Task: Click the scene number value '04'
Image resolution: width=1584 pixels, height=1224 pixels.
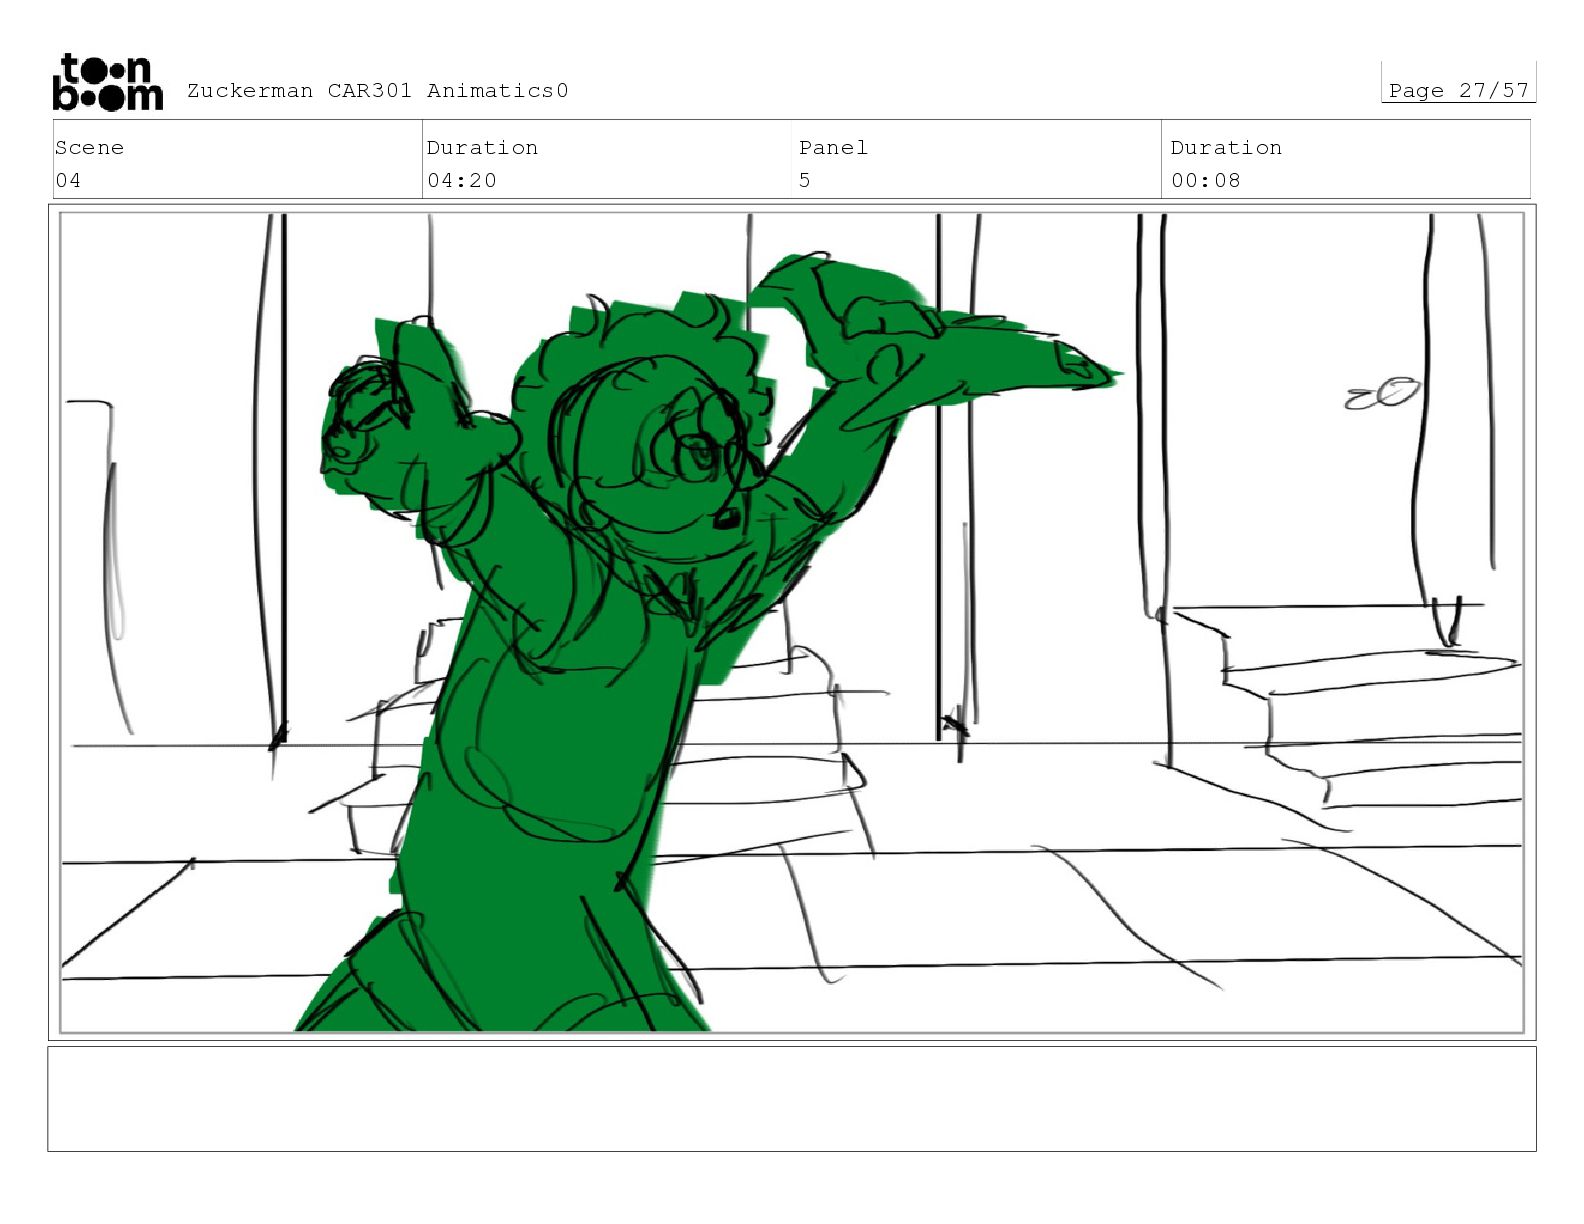Action: [x=68, y=181]
